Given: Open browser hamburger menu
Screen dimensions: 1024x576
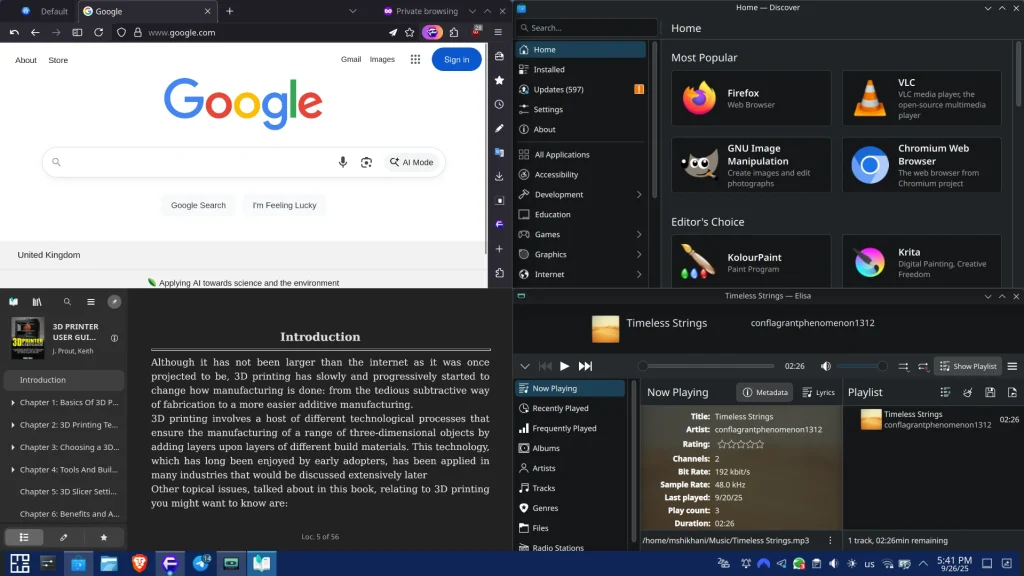Looking at the screenshot, I should 498,32.
